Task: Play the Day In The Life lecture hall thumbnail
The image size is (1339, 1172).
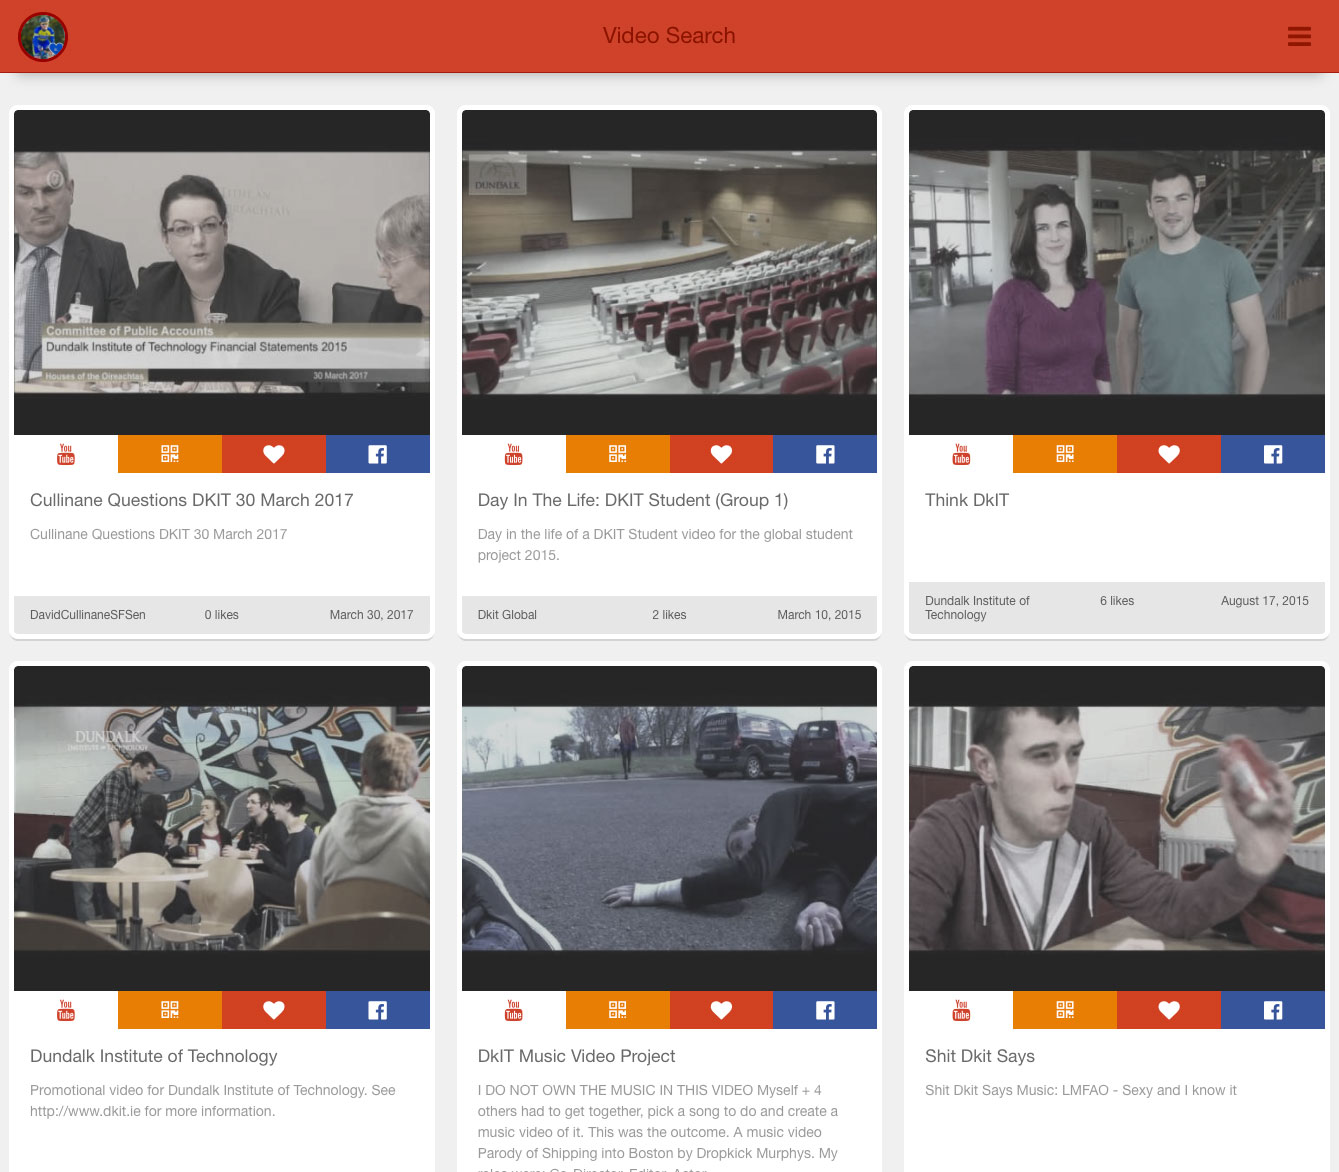Action: click(x=669, y=272)
